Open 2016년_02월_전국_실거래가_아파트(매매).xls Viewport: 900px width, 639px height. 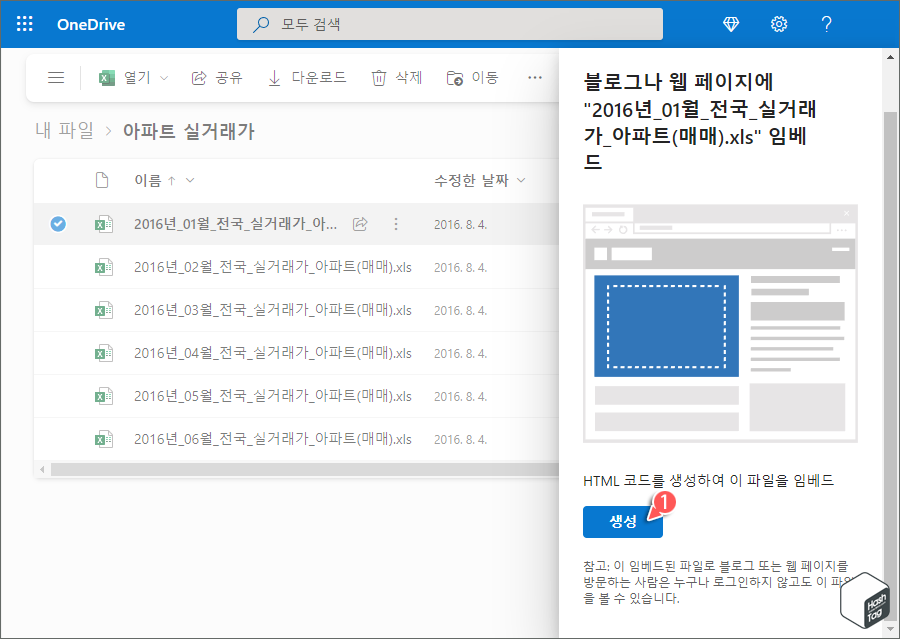(273, 267)
